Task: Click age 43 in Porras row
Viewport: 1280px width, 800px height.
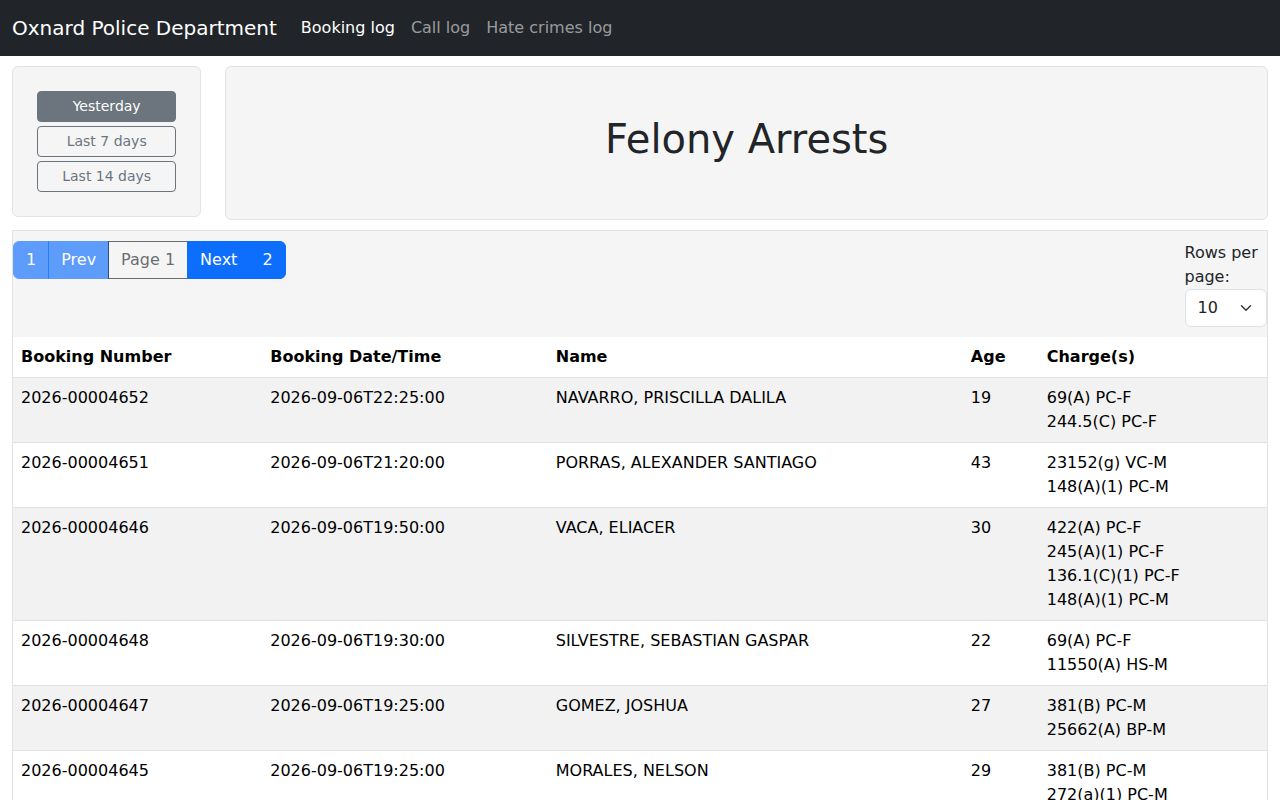Action: click(980, 463)
